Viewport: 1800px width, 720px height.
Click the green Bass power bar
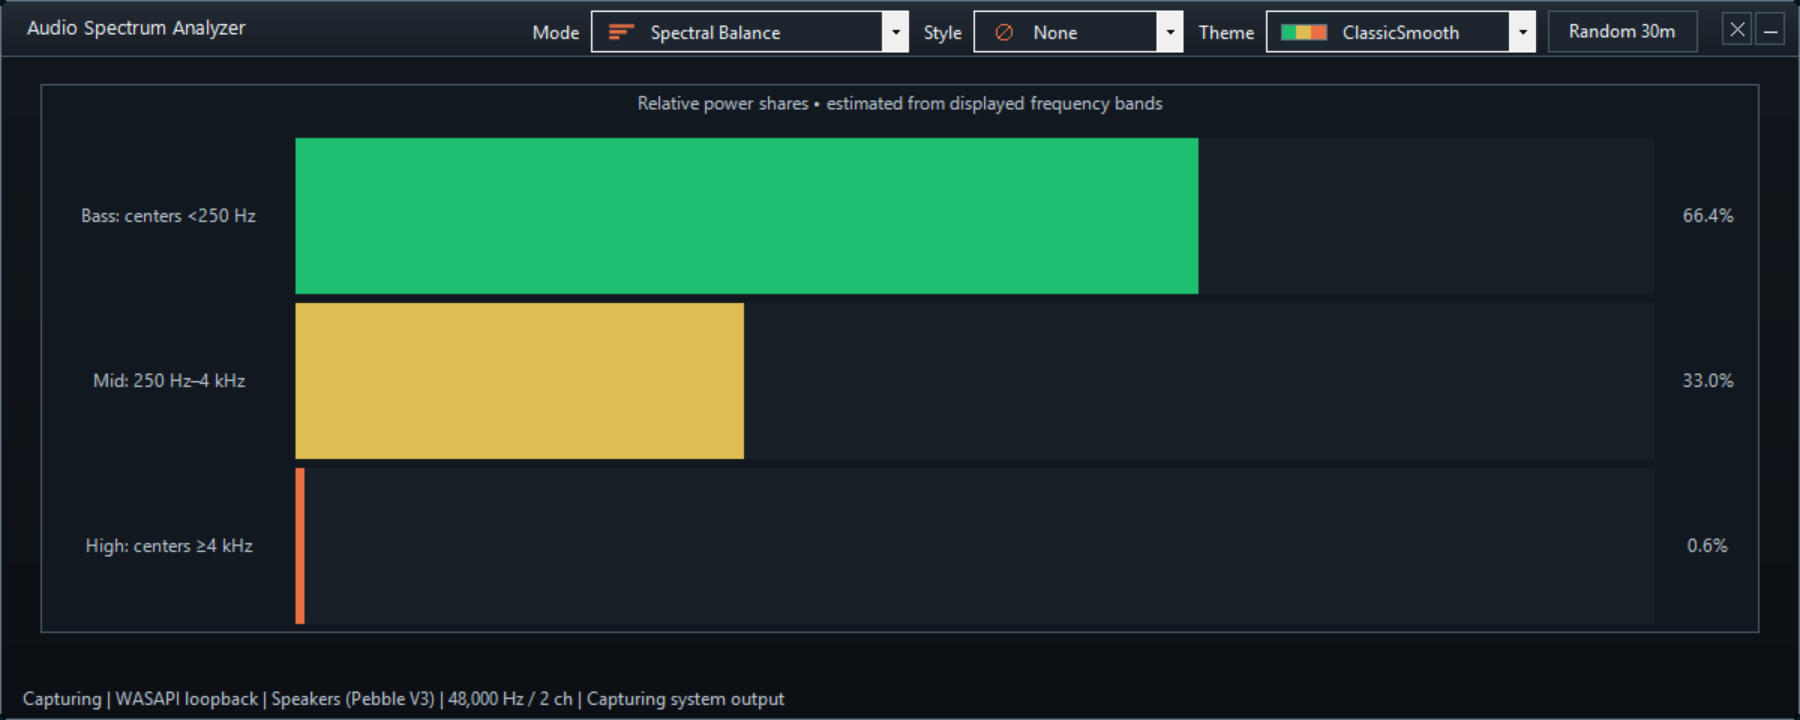[x=747, y=216]
